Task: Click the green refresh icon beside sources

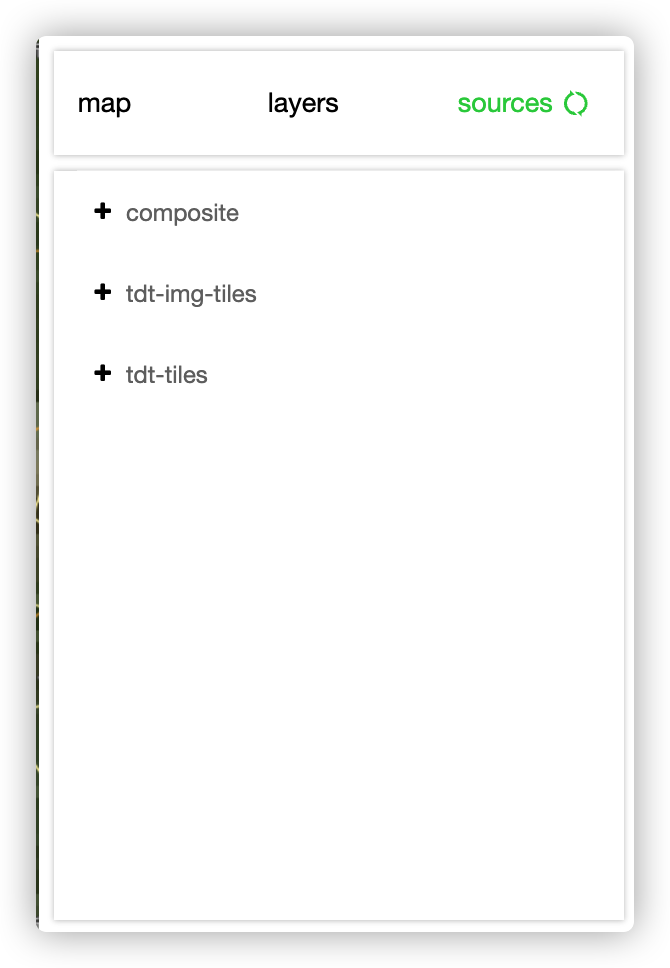Action: (576, 103)
